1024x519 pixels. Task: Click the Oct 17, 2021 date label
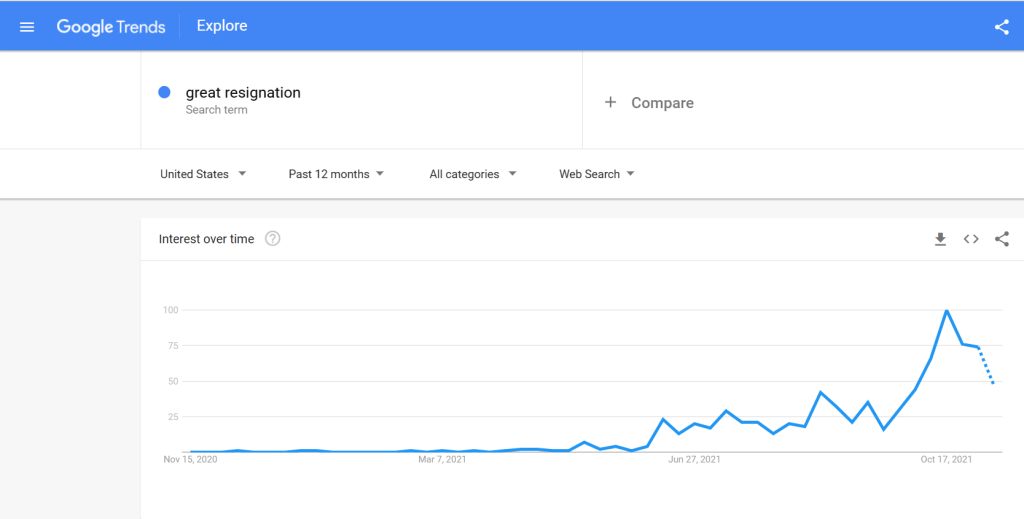946,460
